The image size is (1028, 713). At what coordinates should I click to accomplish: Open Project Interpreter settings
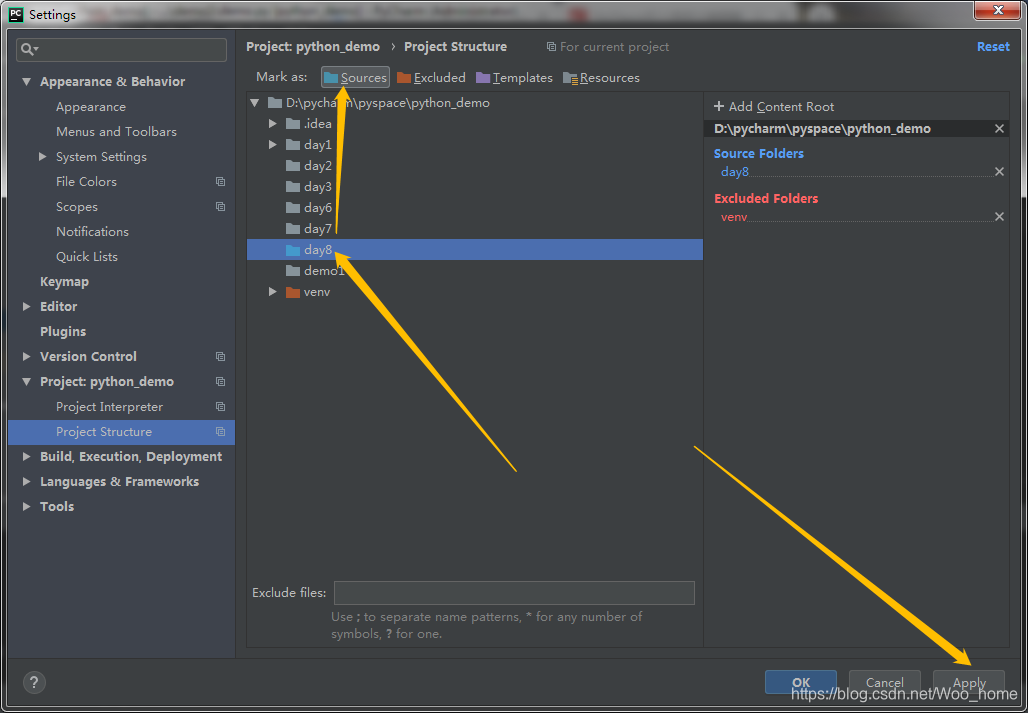pyautogui.click(x=109, y=406)
